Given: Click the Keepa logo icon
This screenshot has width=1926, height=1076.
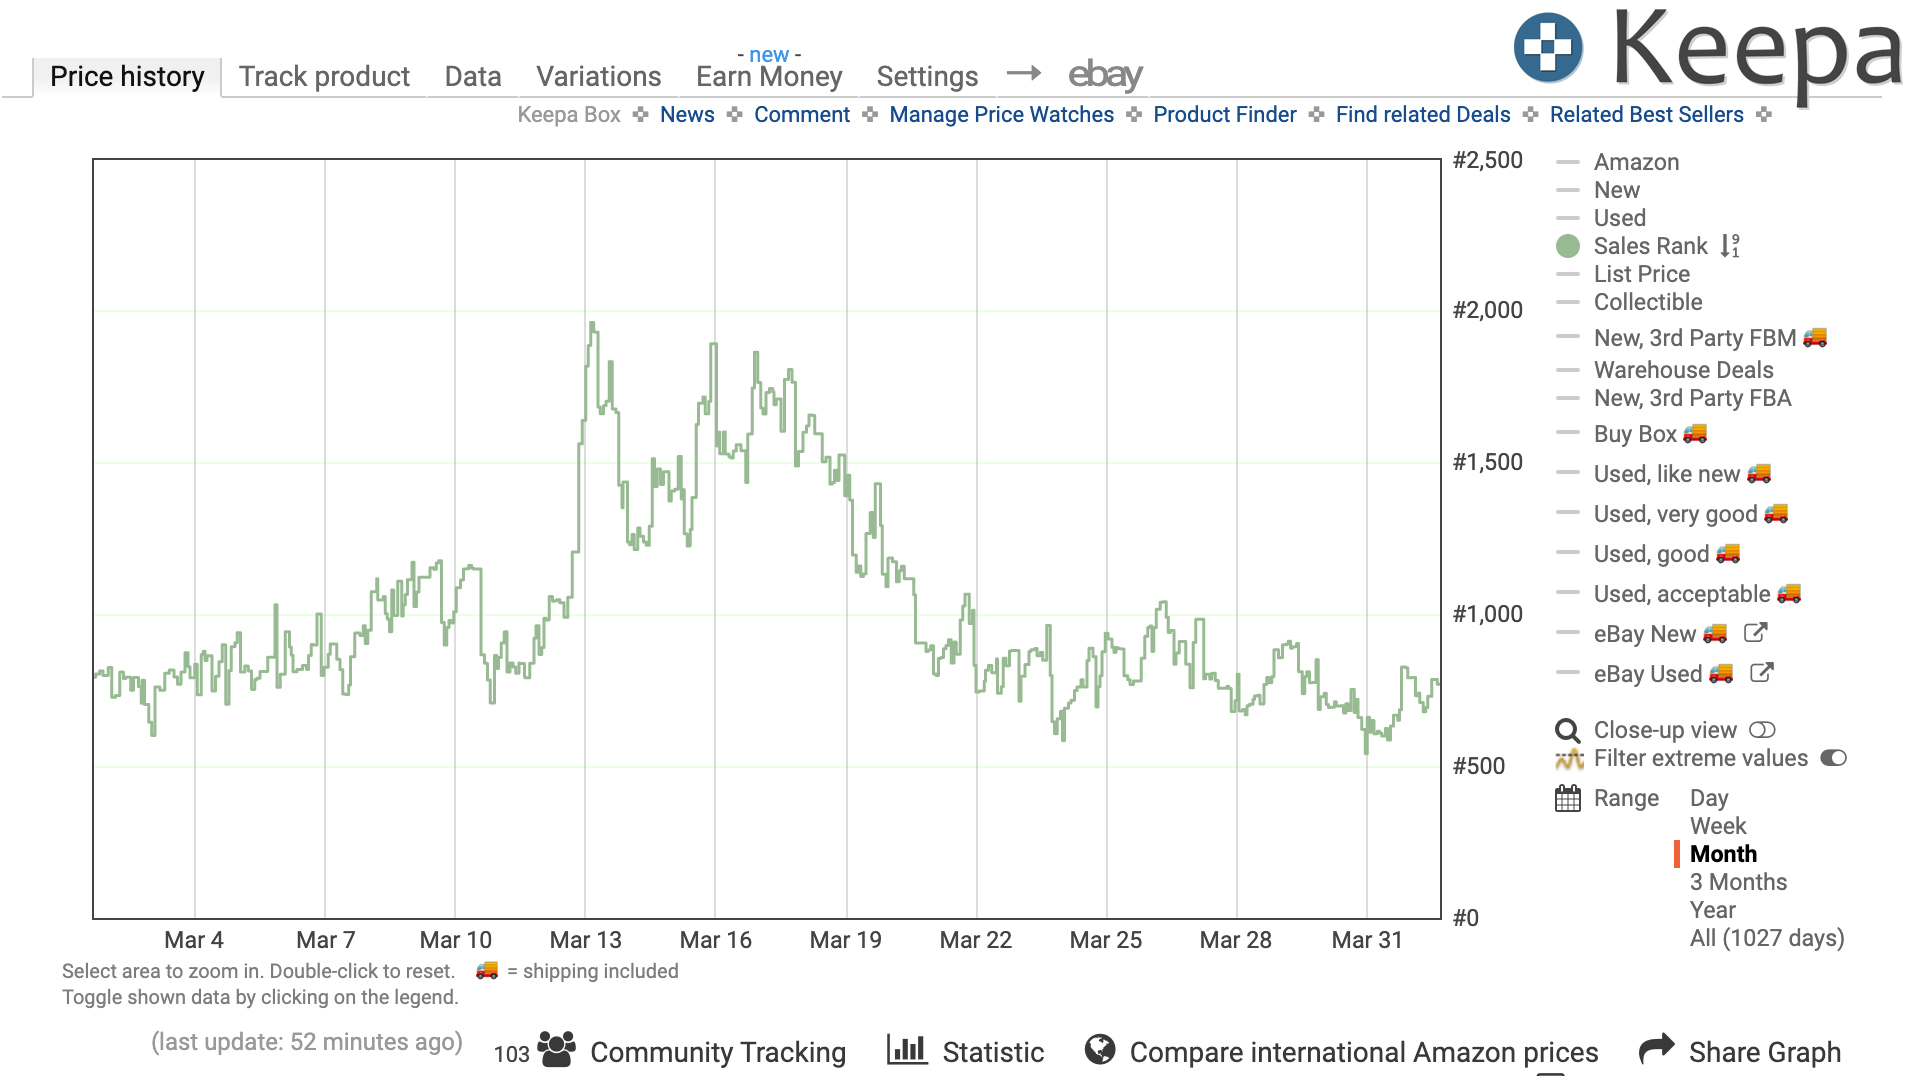Looking at the screenshot, I should point(1548,47).
